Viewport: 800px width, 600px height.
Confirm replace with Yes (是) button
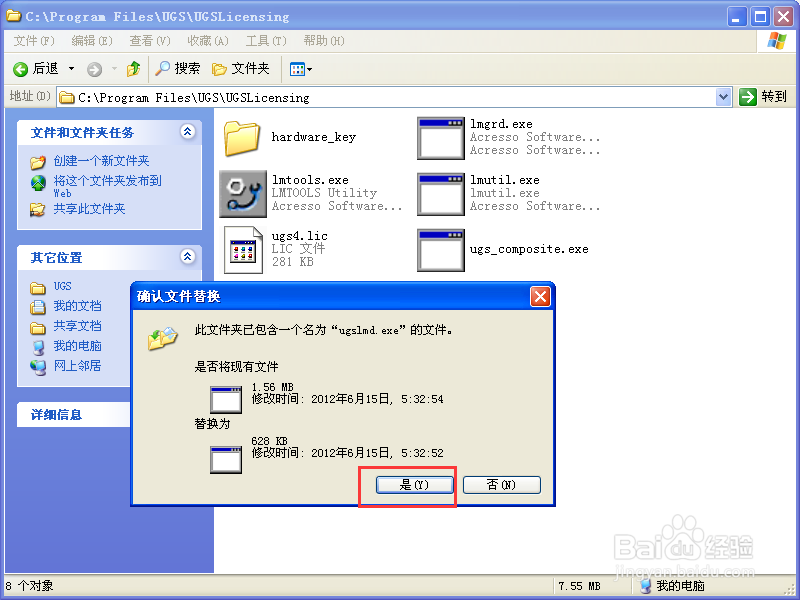414,485
